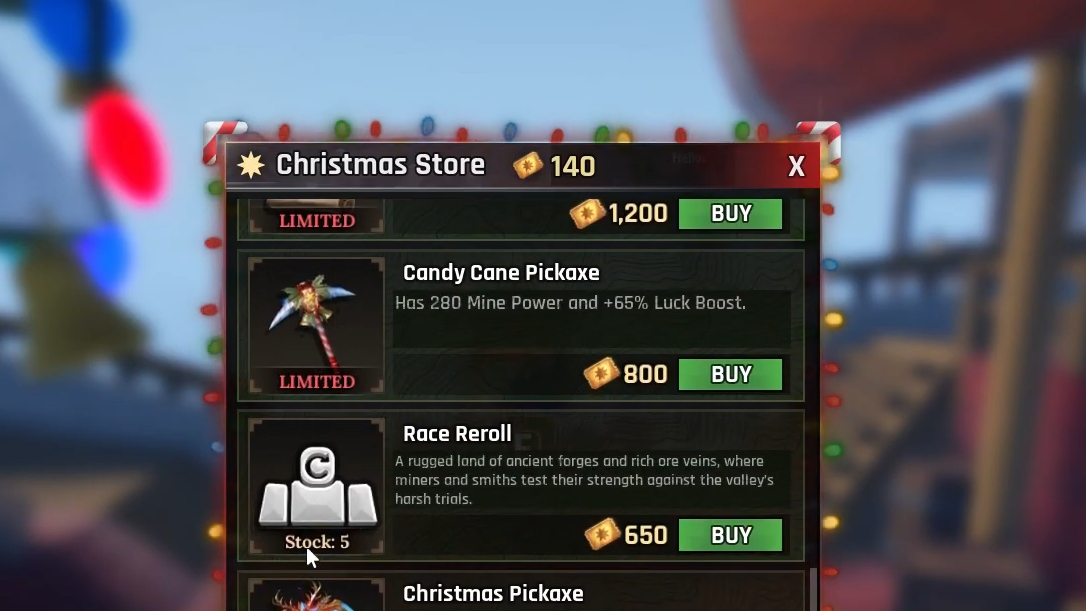Click the store scrollbar handle

click(x=813, y=590)
